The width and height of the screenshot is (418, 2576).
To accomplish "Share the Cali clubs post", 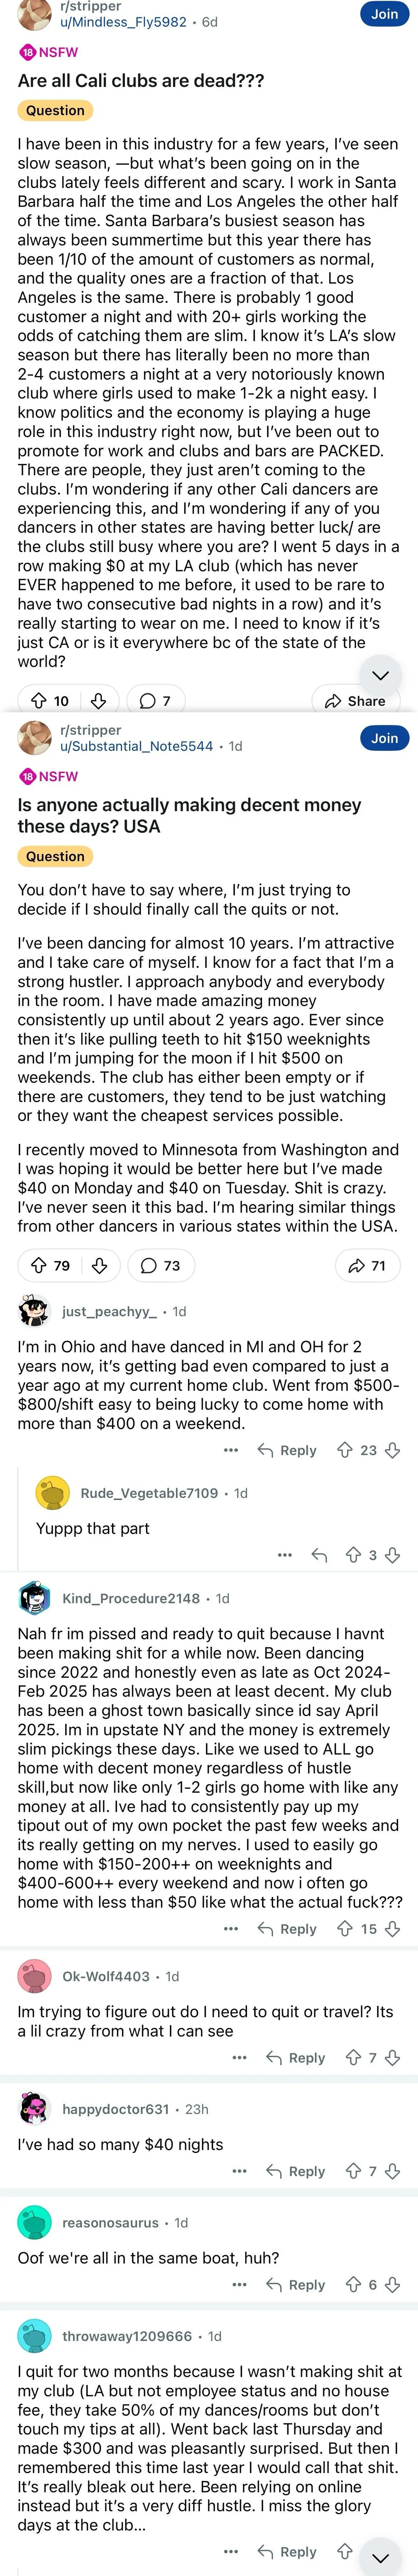I will 356,701.
